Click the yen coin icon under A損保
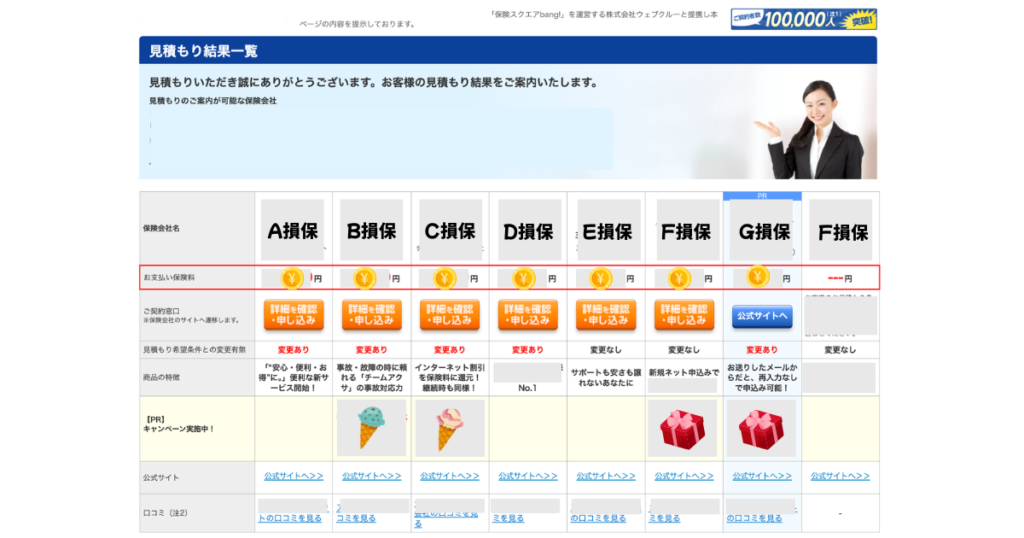Image resolution: width=1024 pixels, height=538 pixels. (292, 279)
